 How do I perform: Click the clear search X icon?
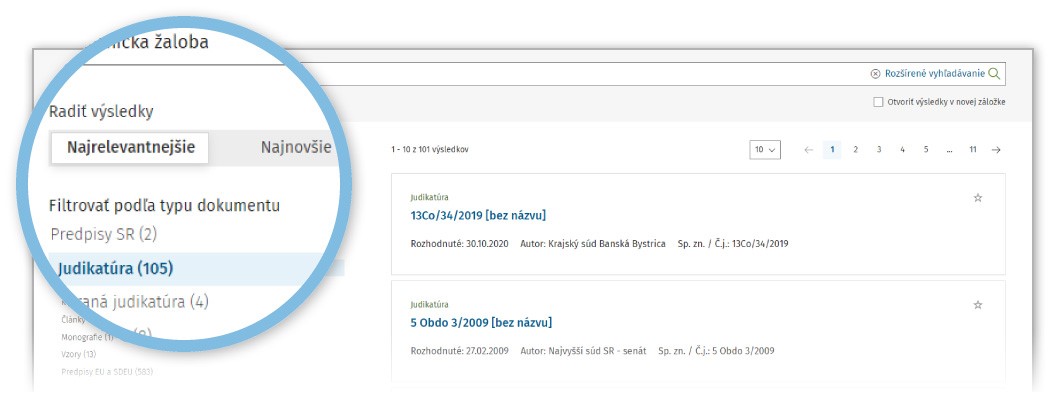pyautogui.click(x=875, y=74)
